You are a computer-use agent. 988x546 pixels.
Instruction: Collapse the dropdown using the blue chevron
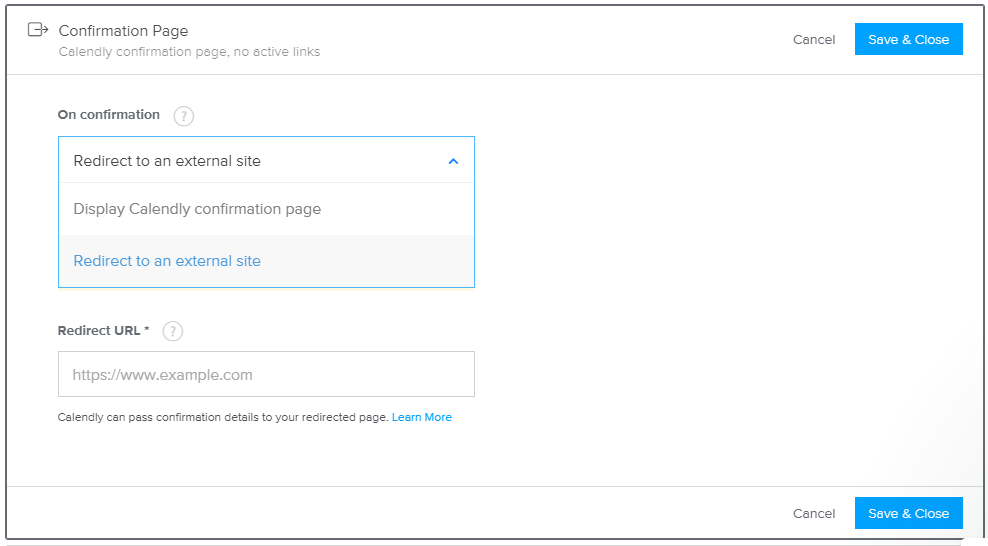pyautogui.click(x=453, y=161)
